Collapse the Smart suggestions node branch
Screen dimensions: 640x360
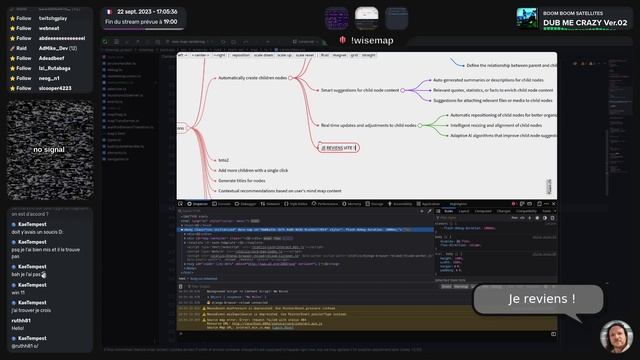click(x=402, y=90)
